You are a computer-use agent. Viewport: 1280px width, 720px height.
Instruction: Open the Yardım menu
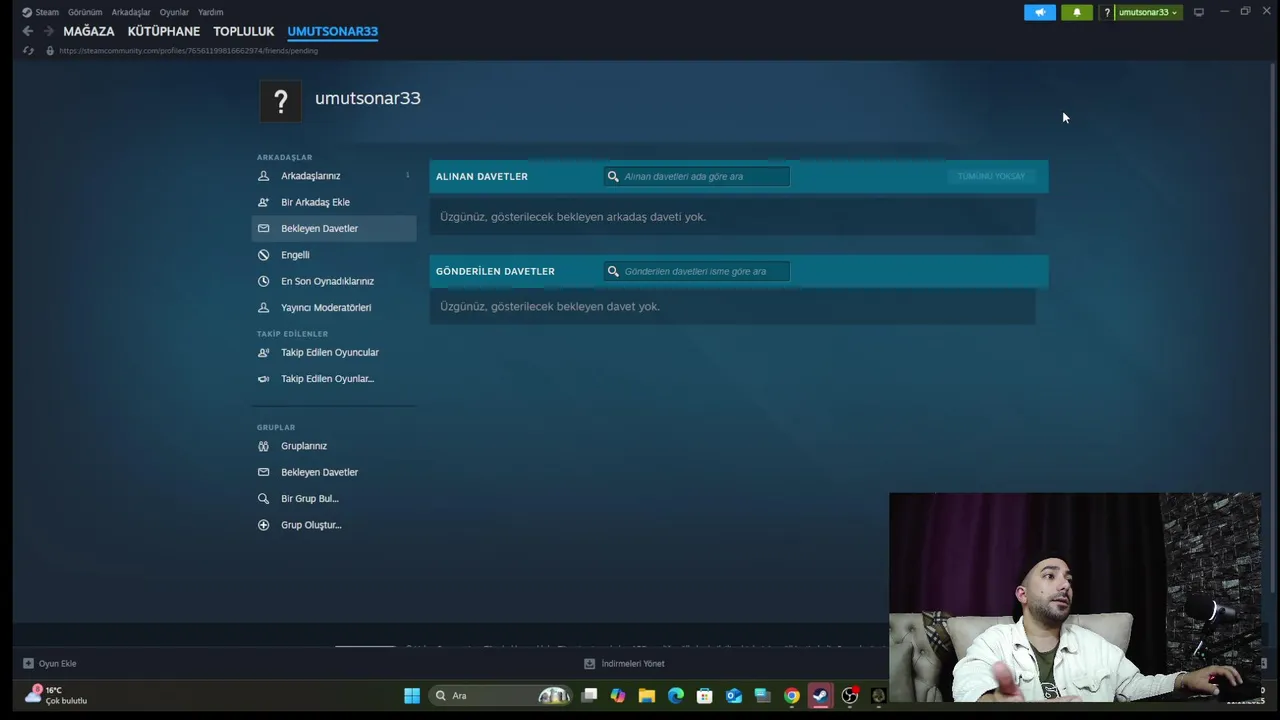pos(210,12)
